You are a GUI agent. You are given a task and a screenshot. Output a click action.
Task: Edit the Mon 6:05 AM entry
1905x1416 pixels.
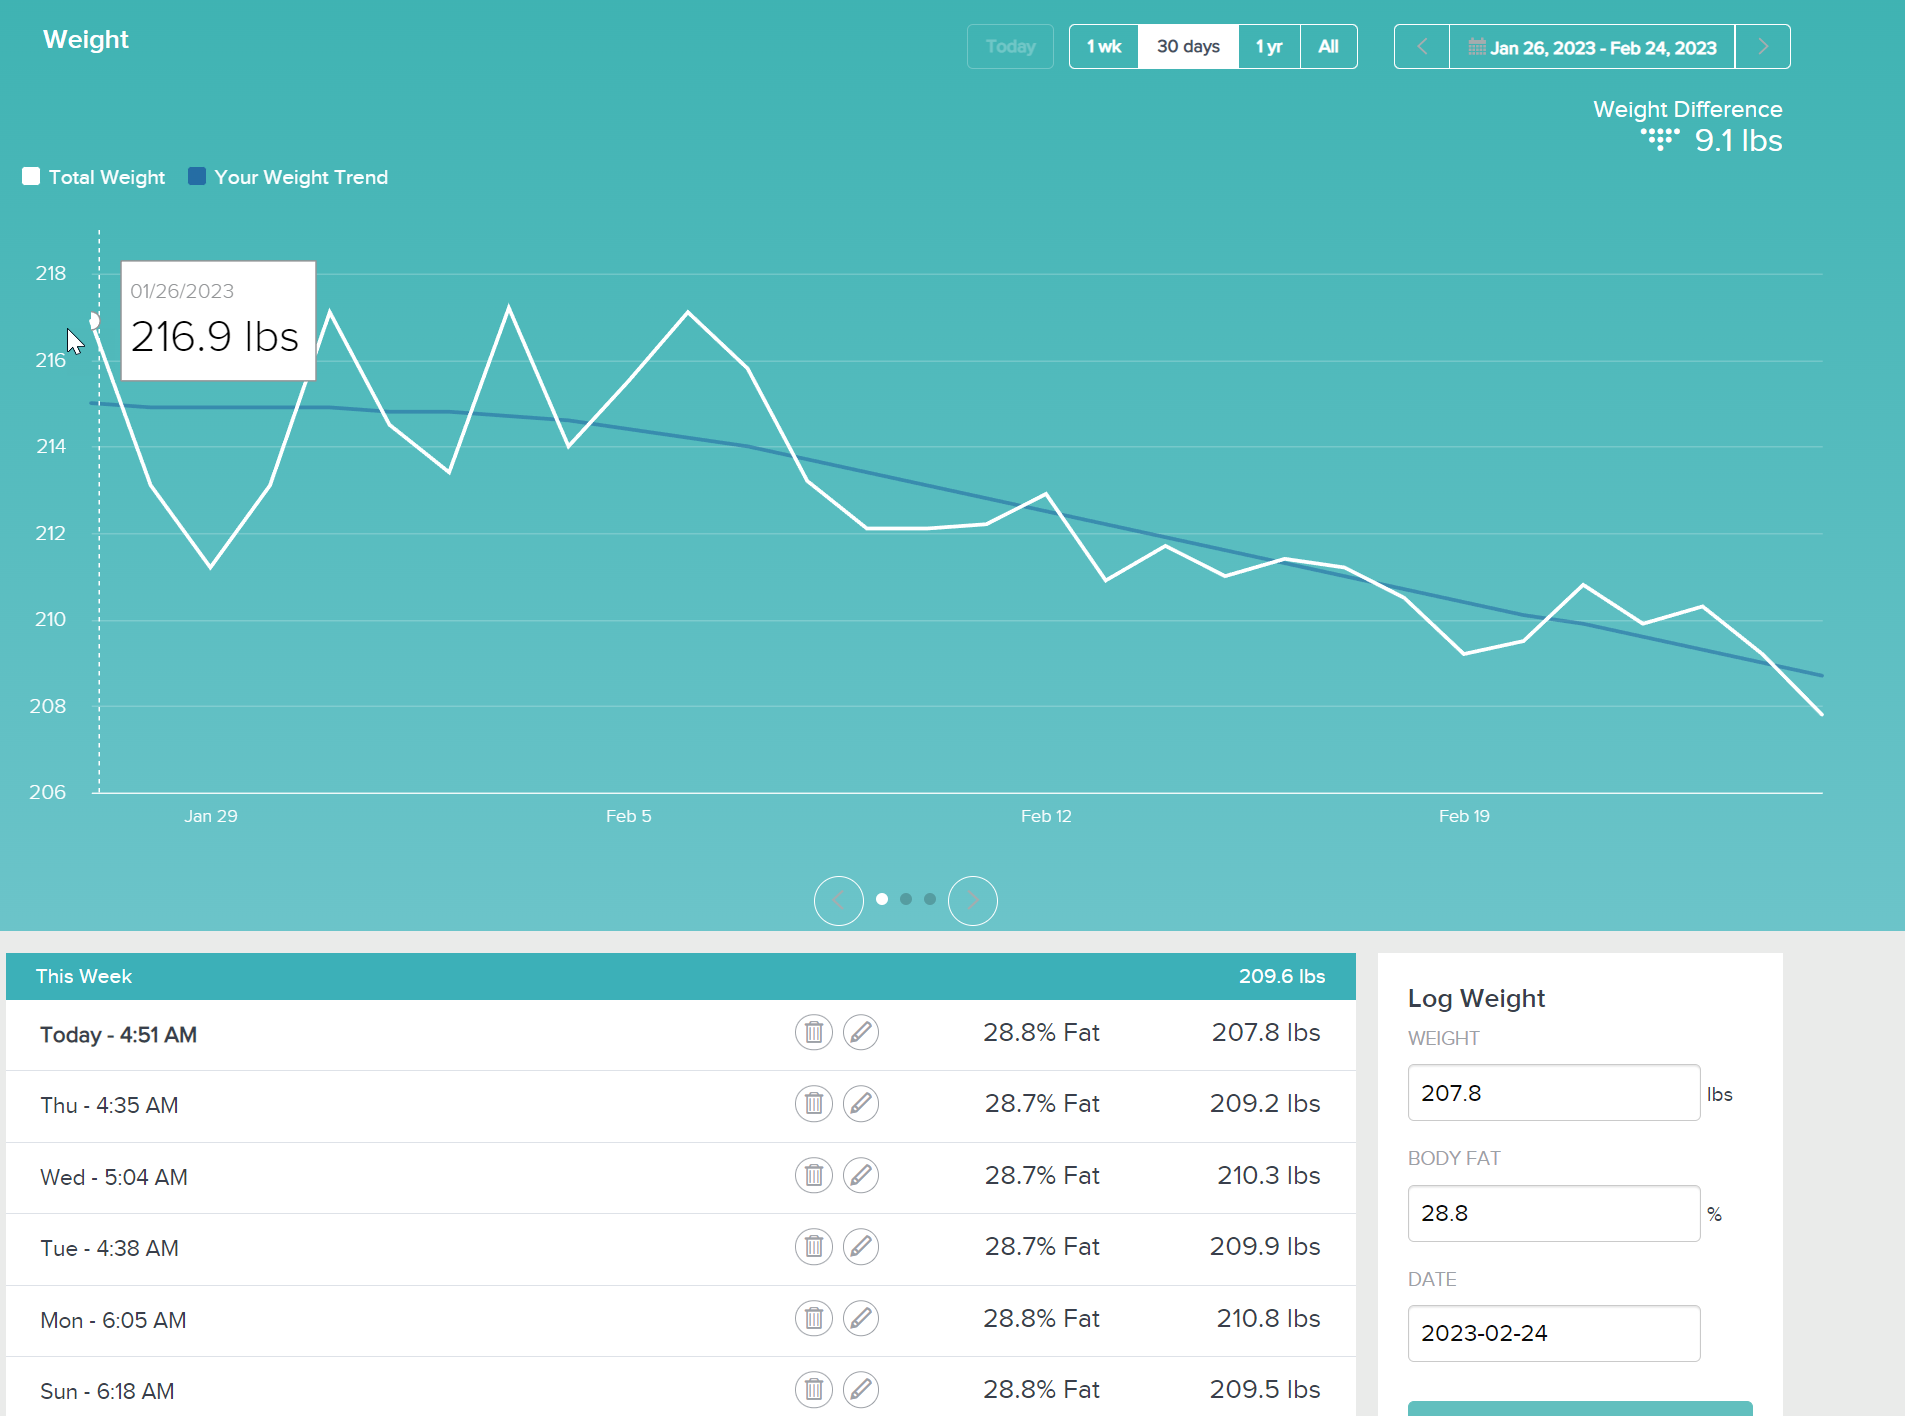coord(860,1319)
